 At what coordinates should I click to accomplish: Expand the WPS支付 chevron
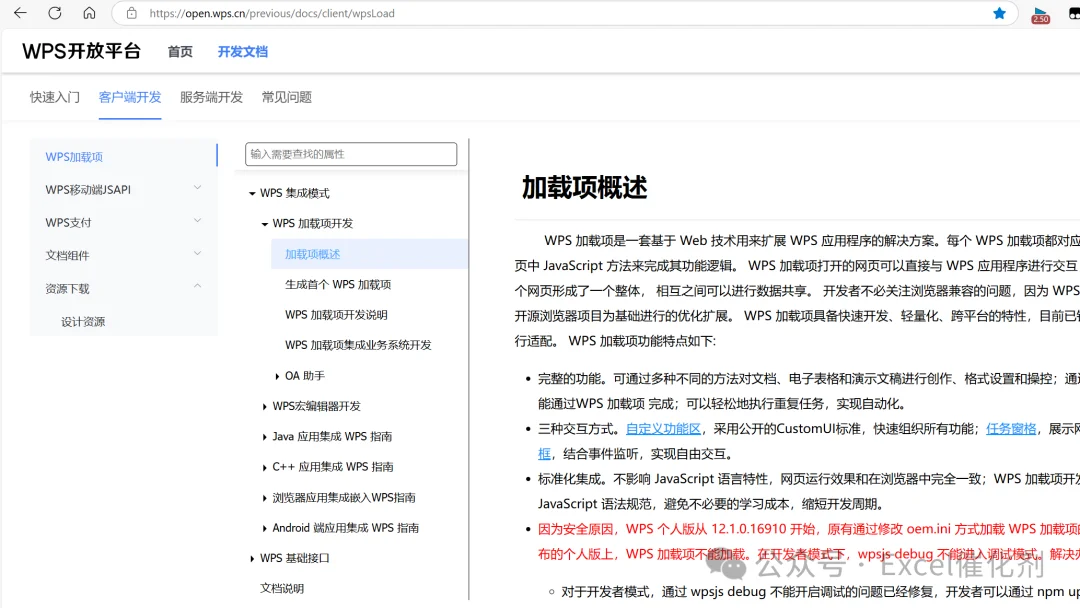coord(198,221)
